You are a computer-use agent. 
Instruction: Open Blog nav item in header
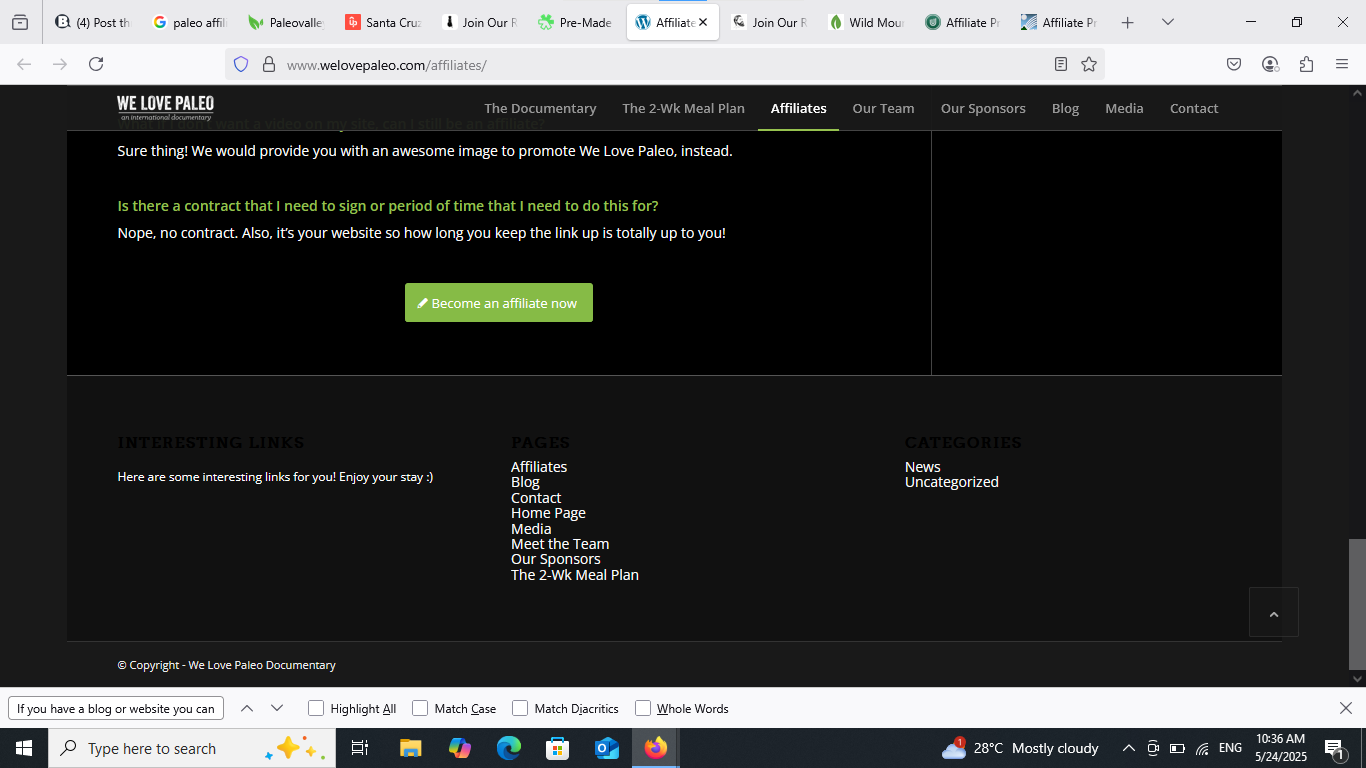[1065, 108]
